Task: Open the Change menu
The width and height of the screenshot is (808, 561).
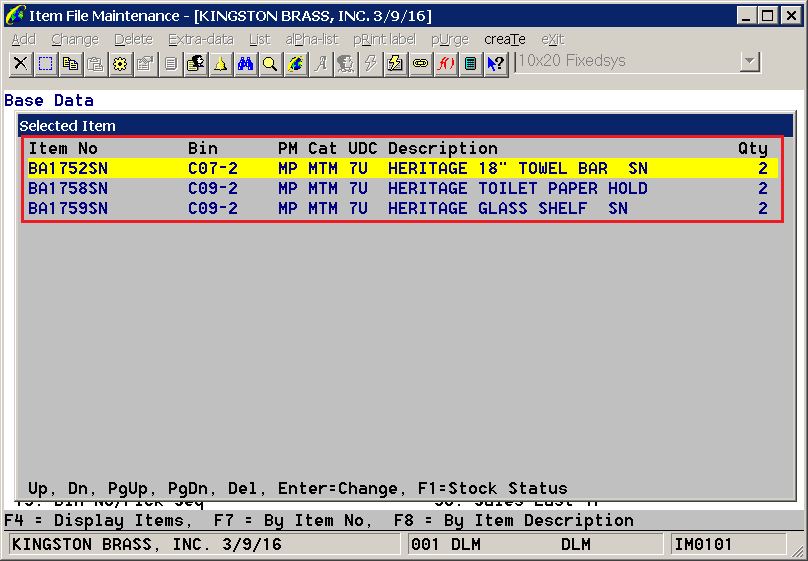Action: pyautogui.click(x=75, y=40)
